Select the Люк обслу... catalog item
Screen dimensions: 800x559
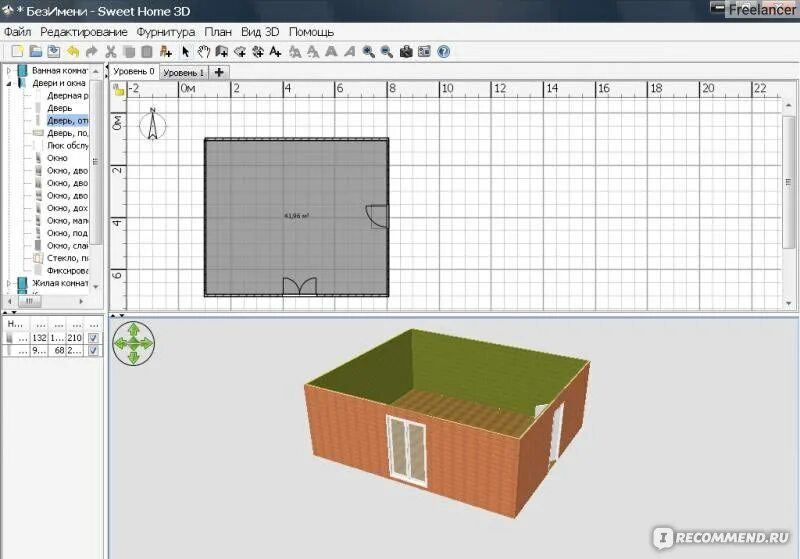(x=67, y=145)
